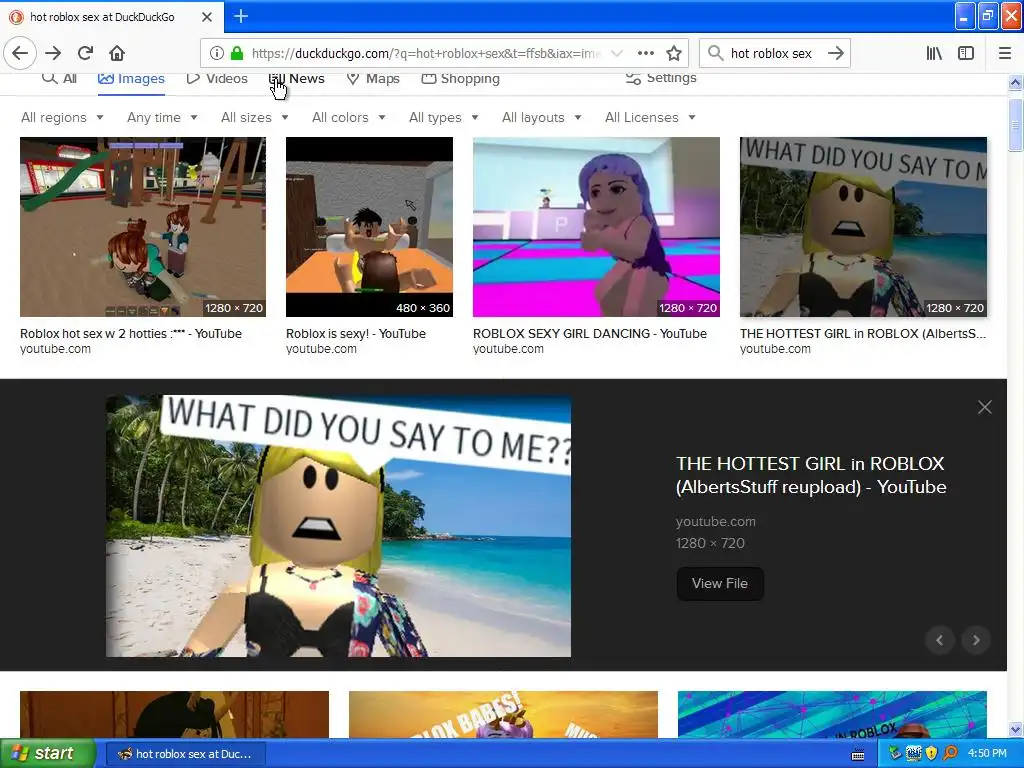The width and height of the screenshot is (1024, 768).
Task: Open the Any time filter dropdown
Action: point(162,118)
